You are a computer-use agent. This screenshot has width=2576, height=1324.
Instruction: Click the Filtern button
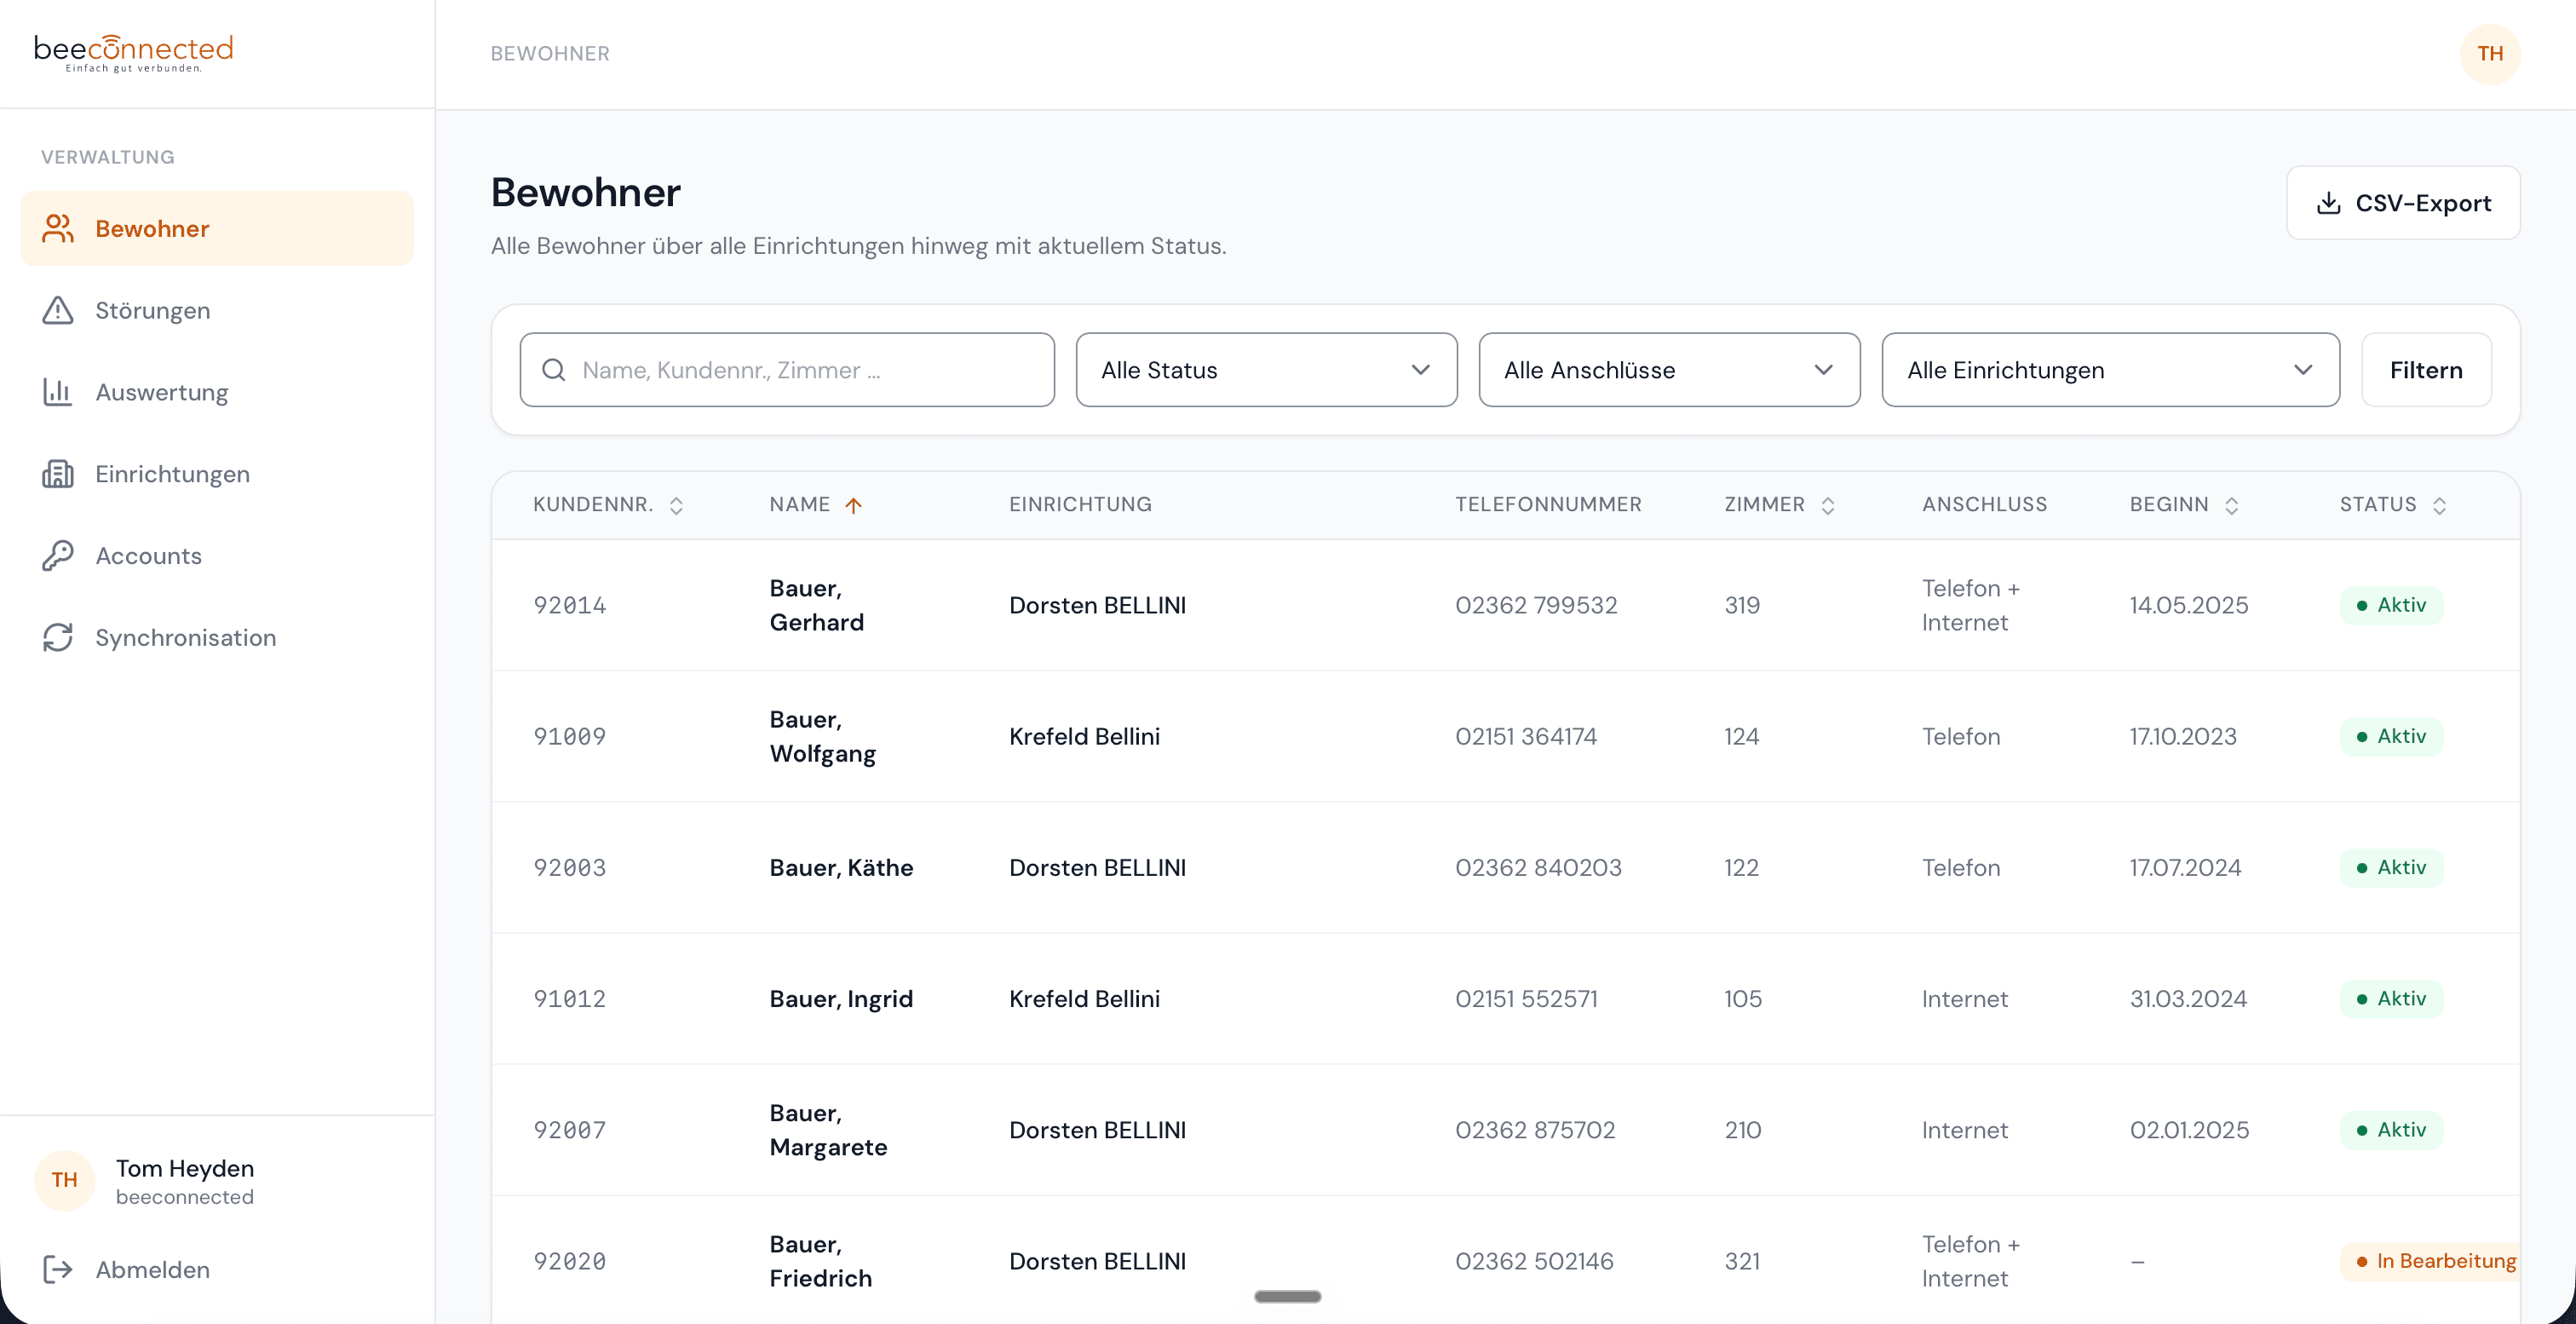(x=2426, y=370)
